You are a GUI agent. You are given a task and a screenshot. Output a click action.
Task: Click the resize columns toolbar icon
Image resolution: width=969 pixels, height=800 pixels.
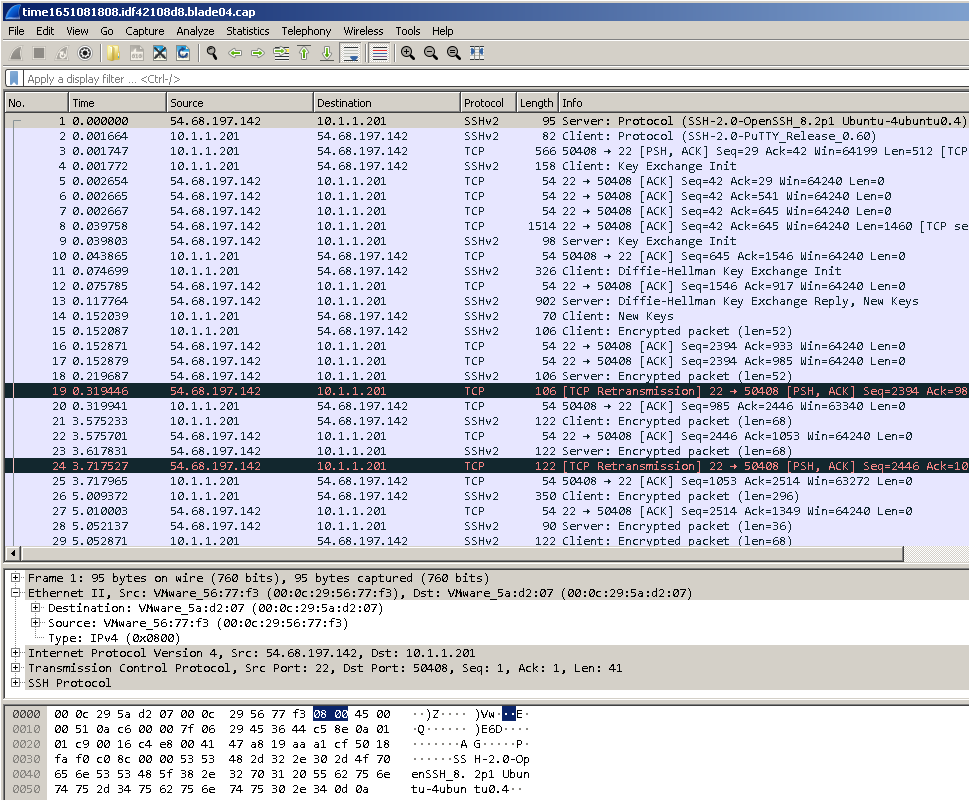[477, 53]
